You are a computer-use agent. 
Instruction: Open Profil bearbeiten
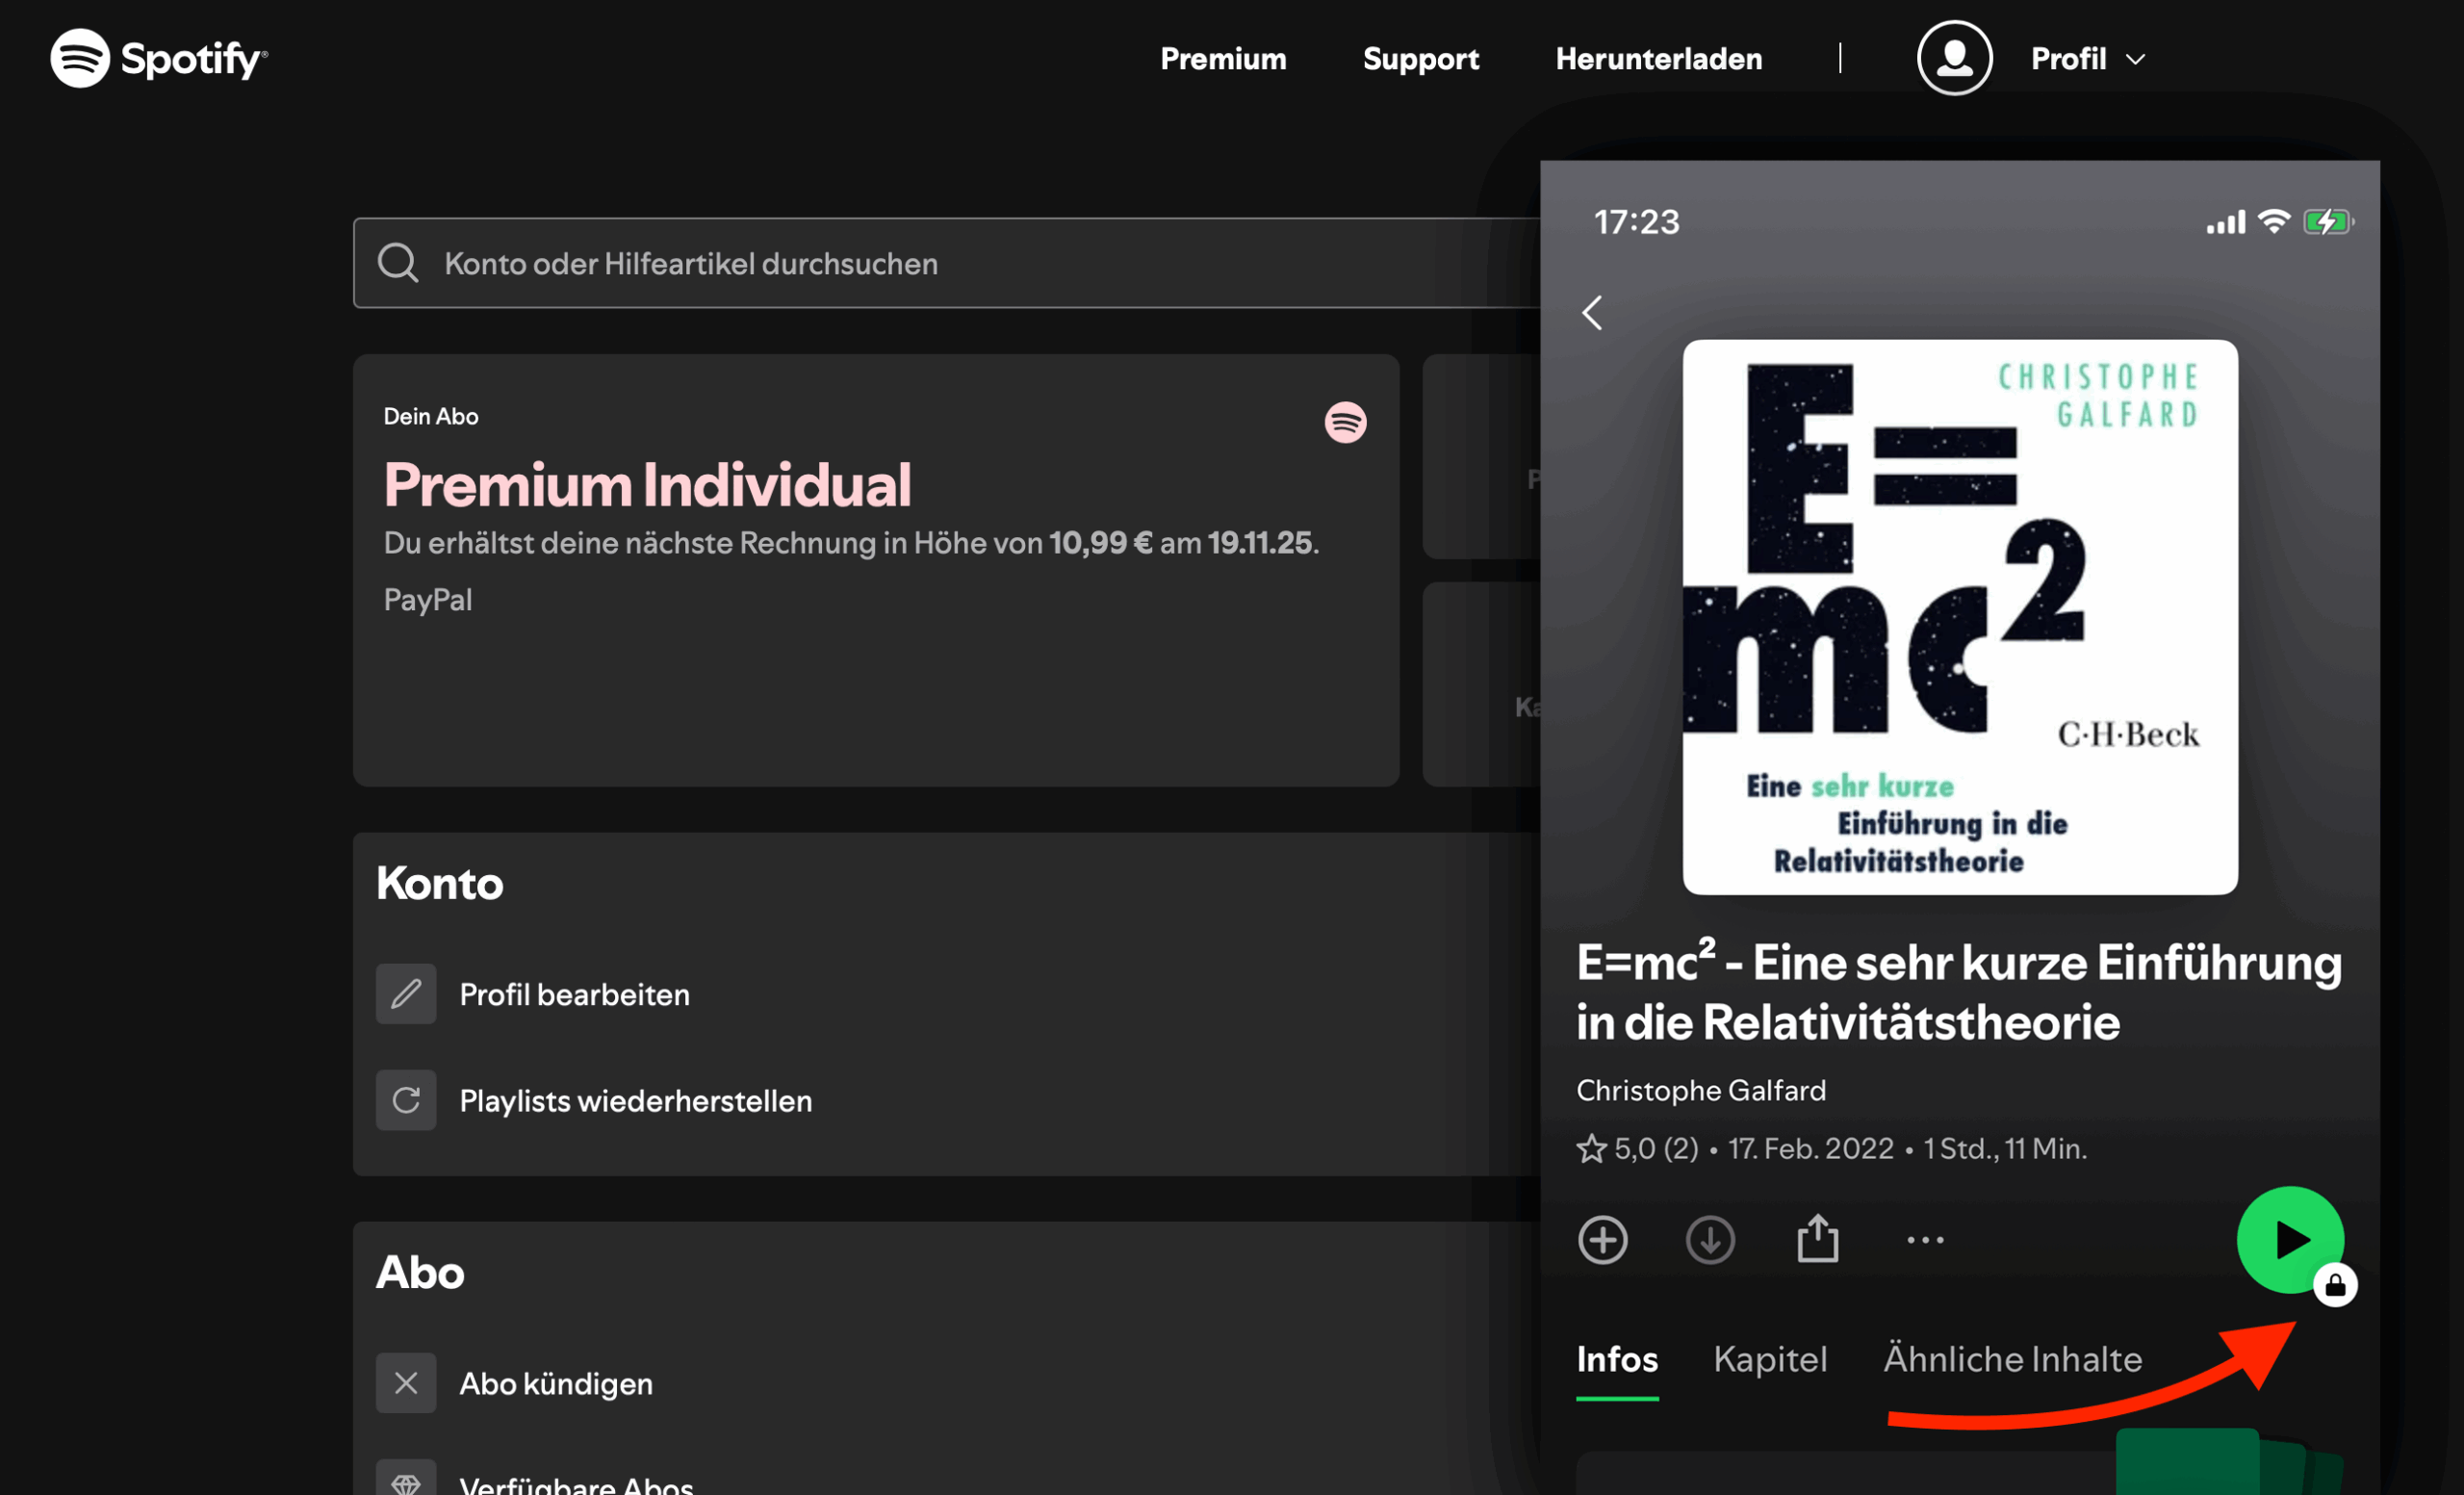click(574, 994)
